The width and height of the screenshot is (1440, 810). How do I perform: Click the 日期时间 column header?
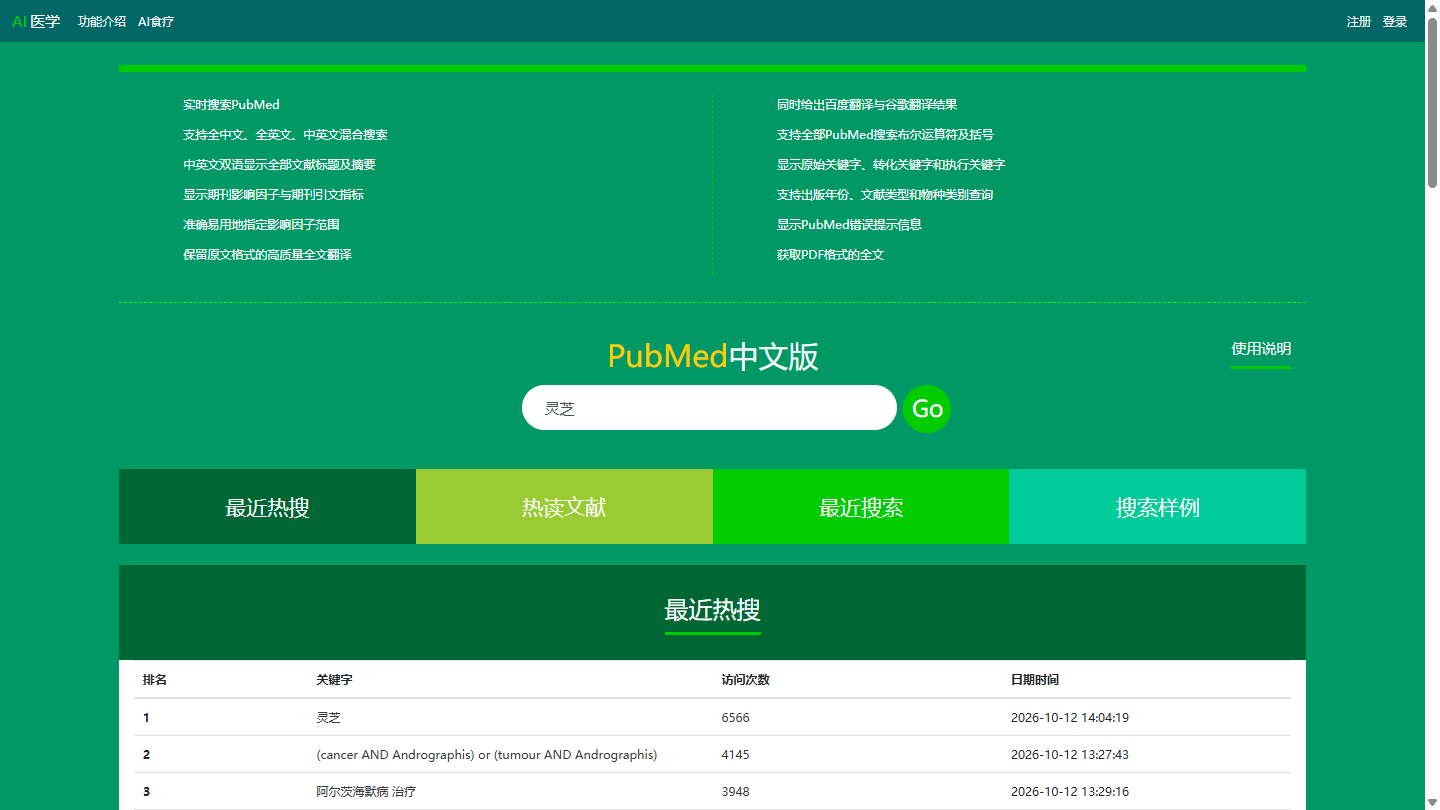tap(1035, 680)
